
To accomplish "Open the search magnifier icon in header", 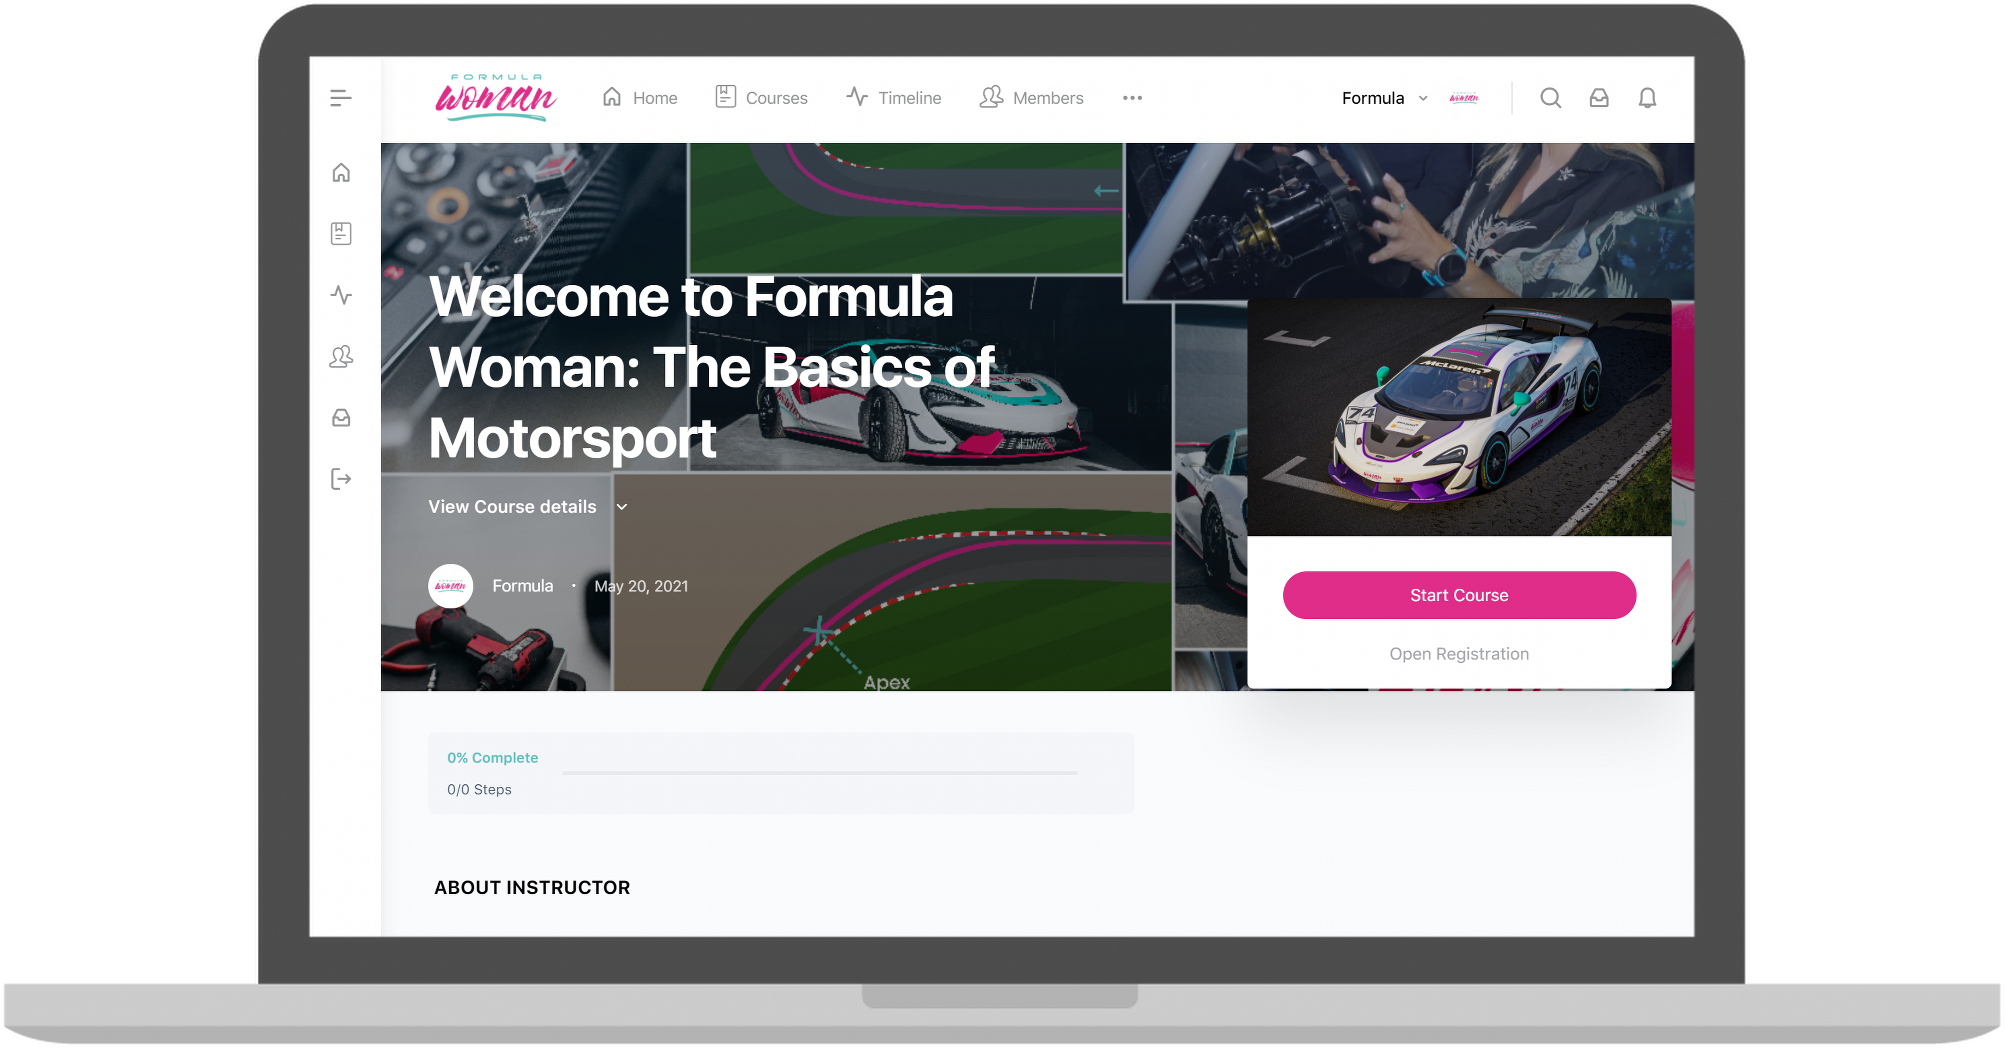I will point(1551,98).
